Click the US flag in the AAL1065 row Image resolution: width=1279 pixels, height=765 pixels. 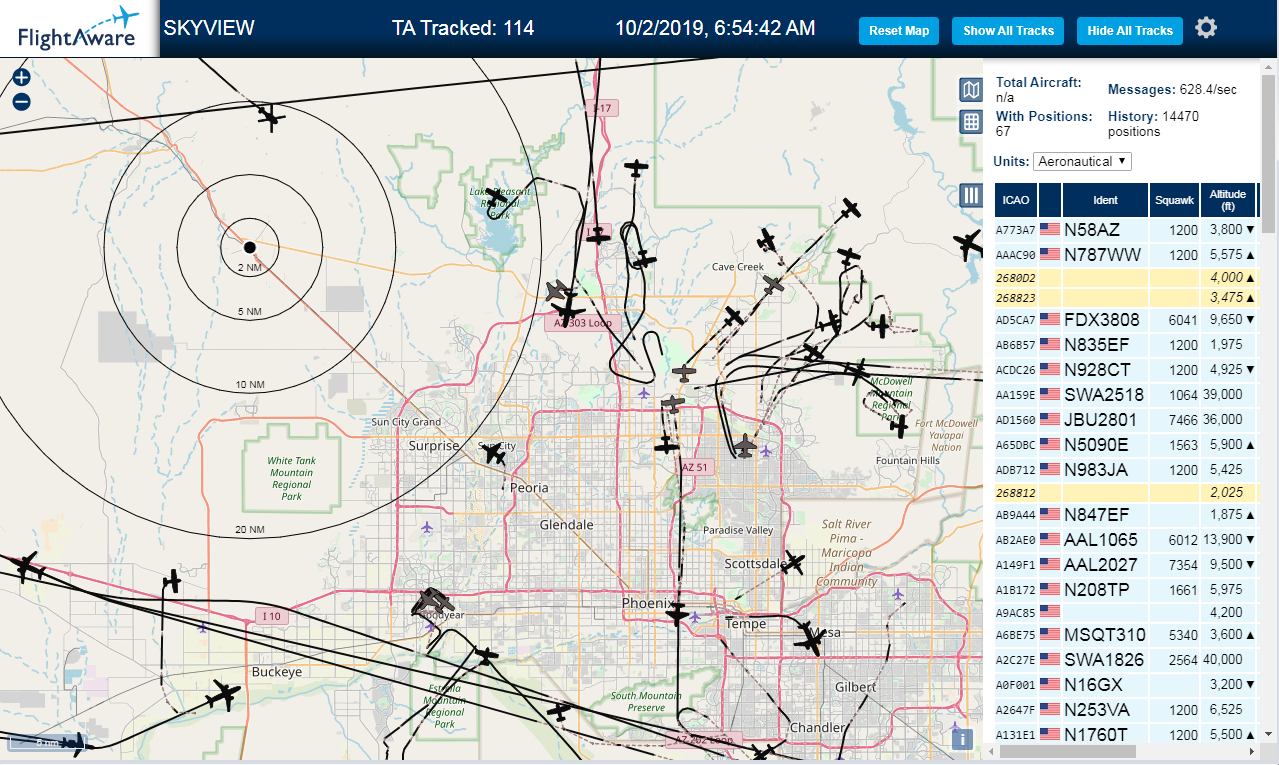click(x=1050, y=540)
